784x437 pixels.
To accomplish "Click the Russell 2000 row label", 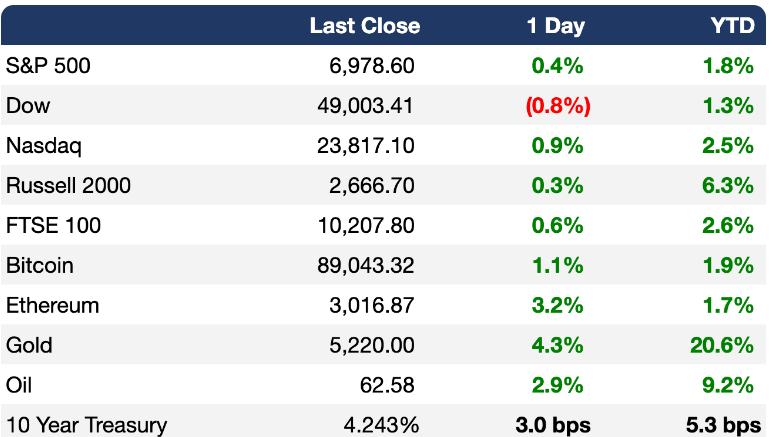I will [x=68, y=186].
